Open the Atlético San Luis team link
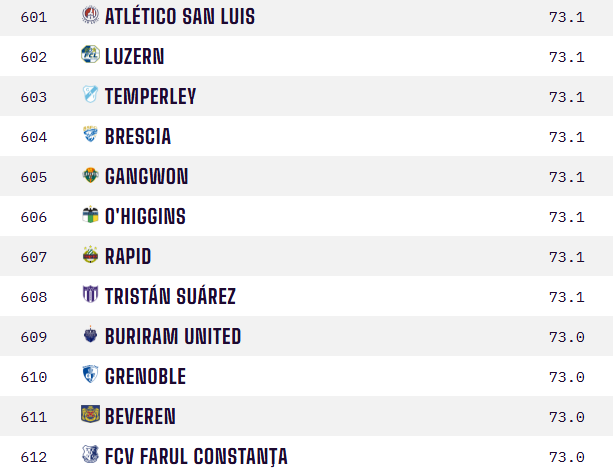The width and height of the screenshot is (613, 473). pyautogui.click(x=179, y=17)
